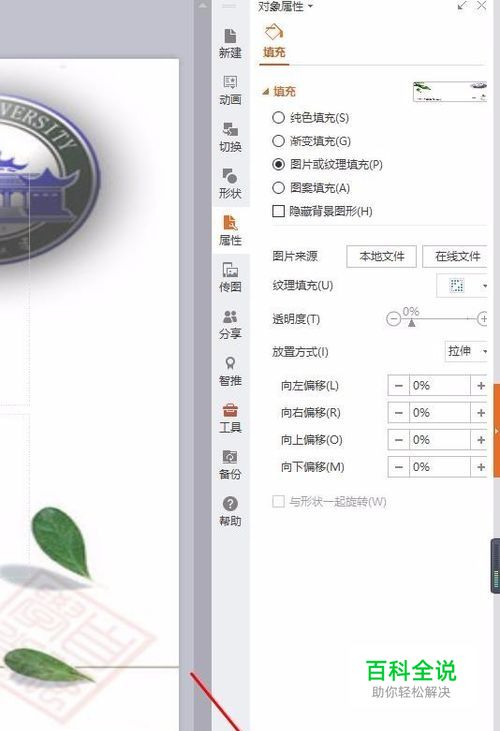The height and width of the screenshot is (731, 500).
Task: Increase 向左偏移(L) value
Action: coord(480,386)
